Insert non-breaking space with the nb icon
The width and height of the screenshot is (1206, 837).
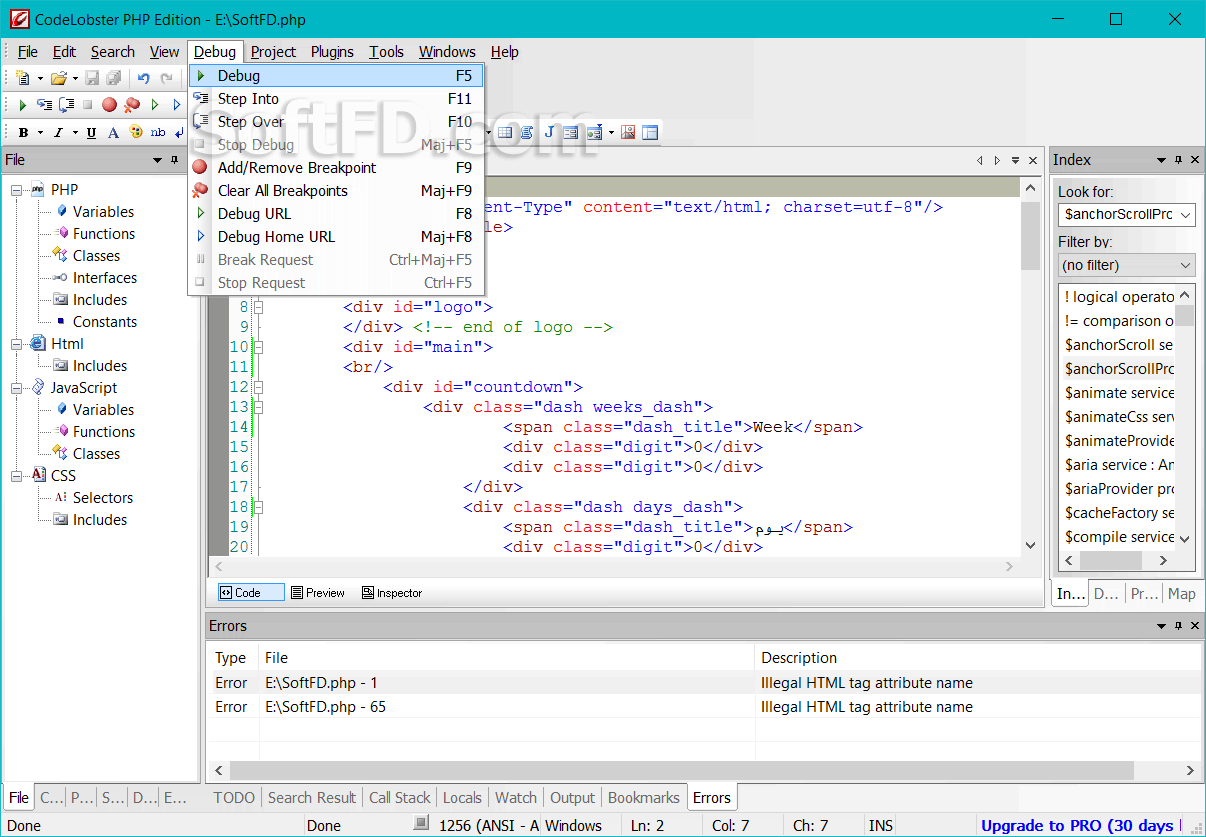pyautogui.click(x=158, y=132)
